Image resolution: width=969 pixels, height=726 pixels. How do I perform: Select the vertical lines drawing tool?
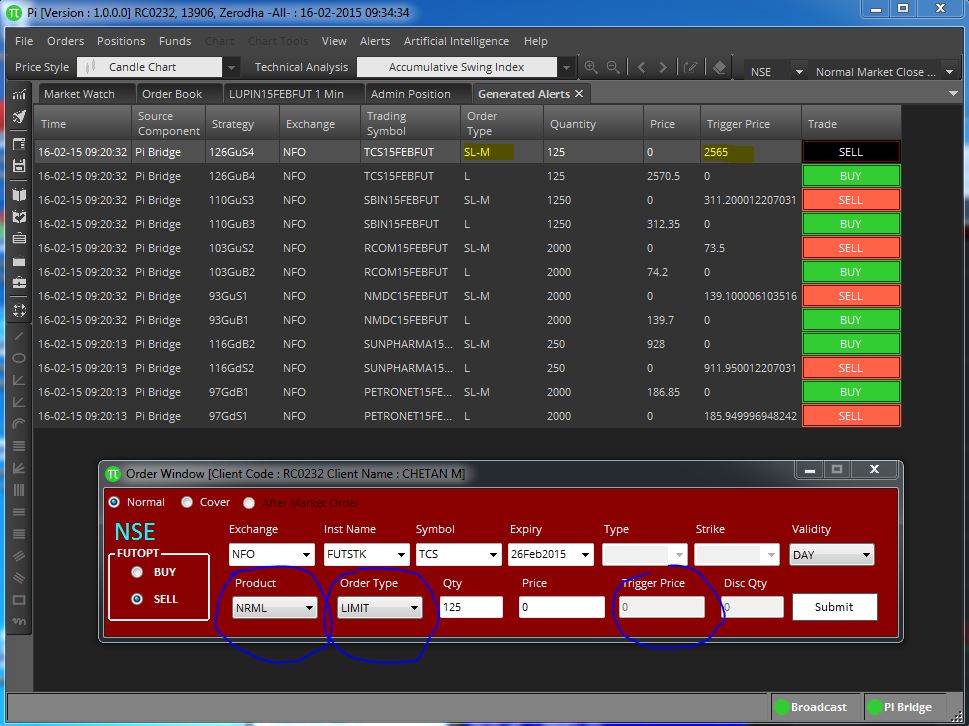click(x=19, y=491)
